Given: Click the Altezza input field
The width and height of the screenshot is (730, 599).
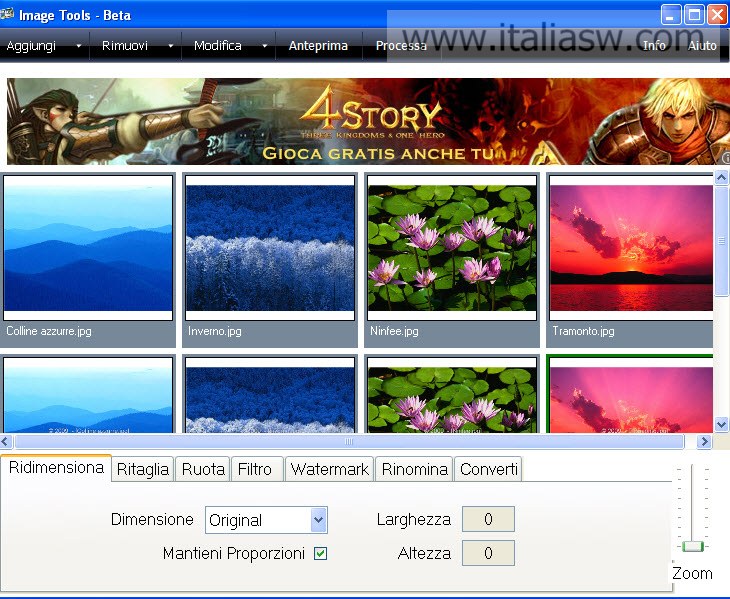Looking at the screenshot, I should [x=488, y=553].
